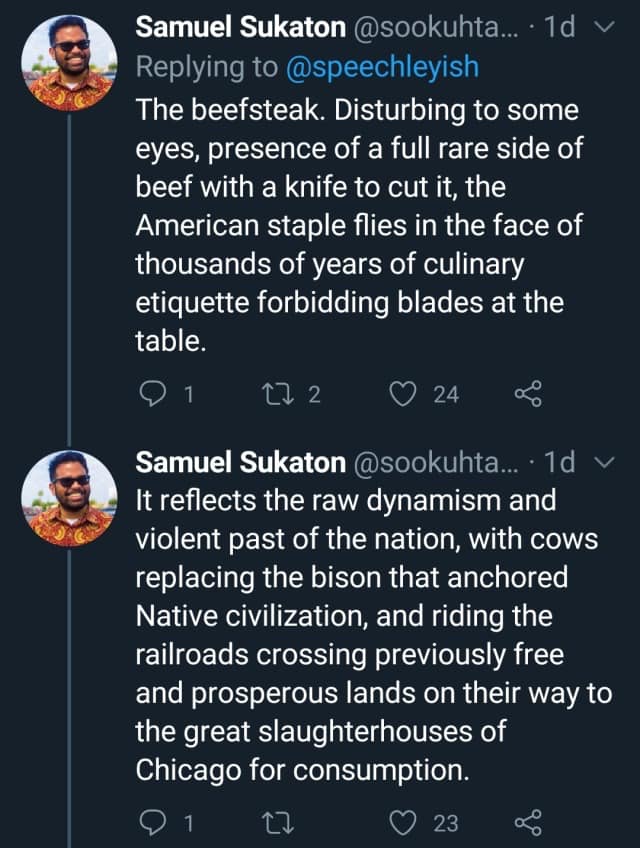This screenshot has width=640, height=848.
Task: Tap the second tweet's profile picture
Action: click(x=70, y=497)
